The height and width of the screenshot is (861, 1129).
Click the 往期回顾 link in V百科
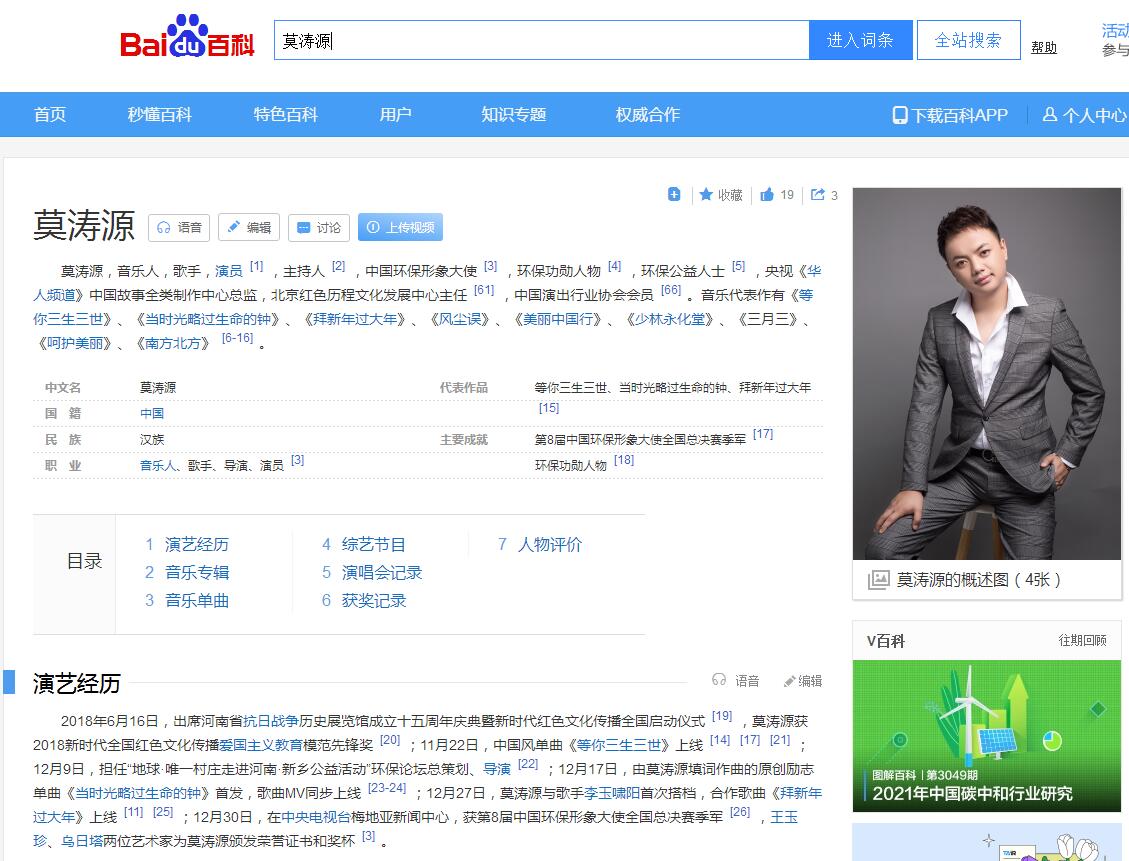click(1082, 641)
